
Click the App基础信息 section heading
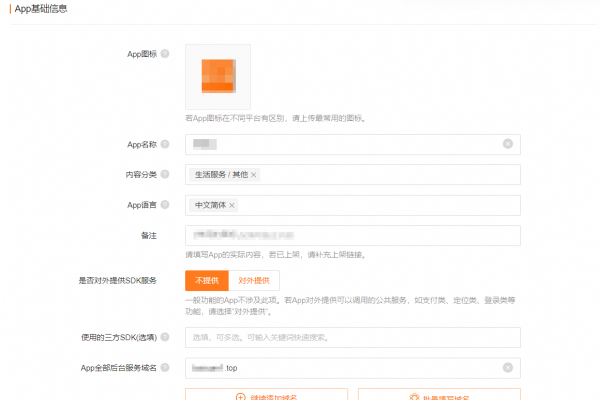(41, 9)
